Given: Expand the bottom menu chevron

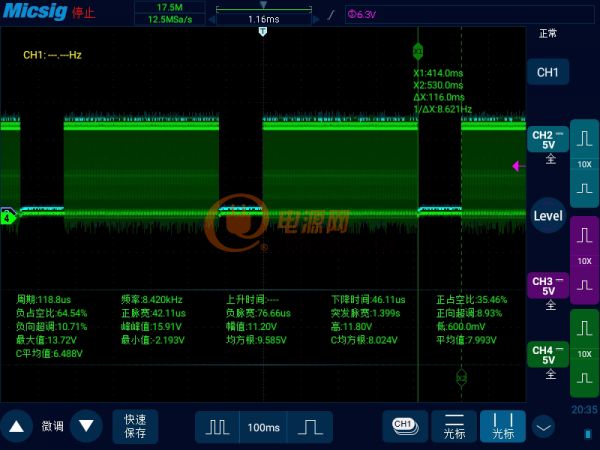Looking at the screenshot, I should click(544, 427).
